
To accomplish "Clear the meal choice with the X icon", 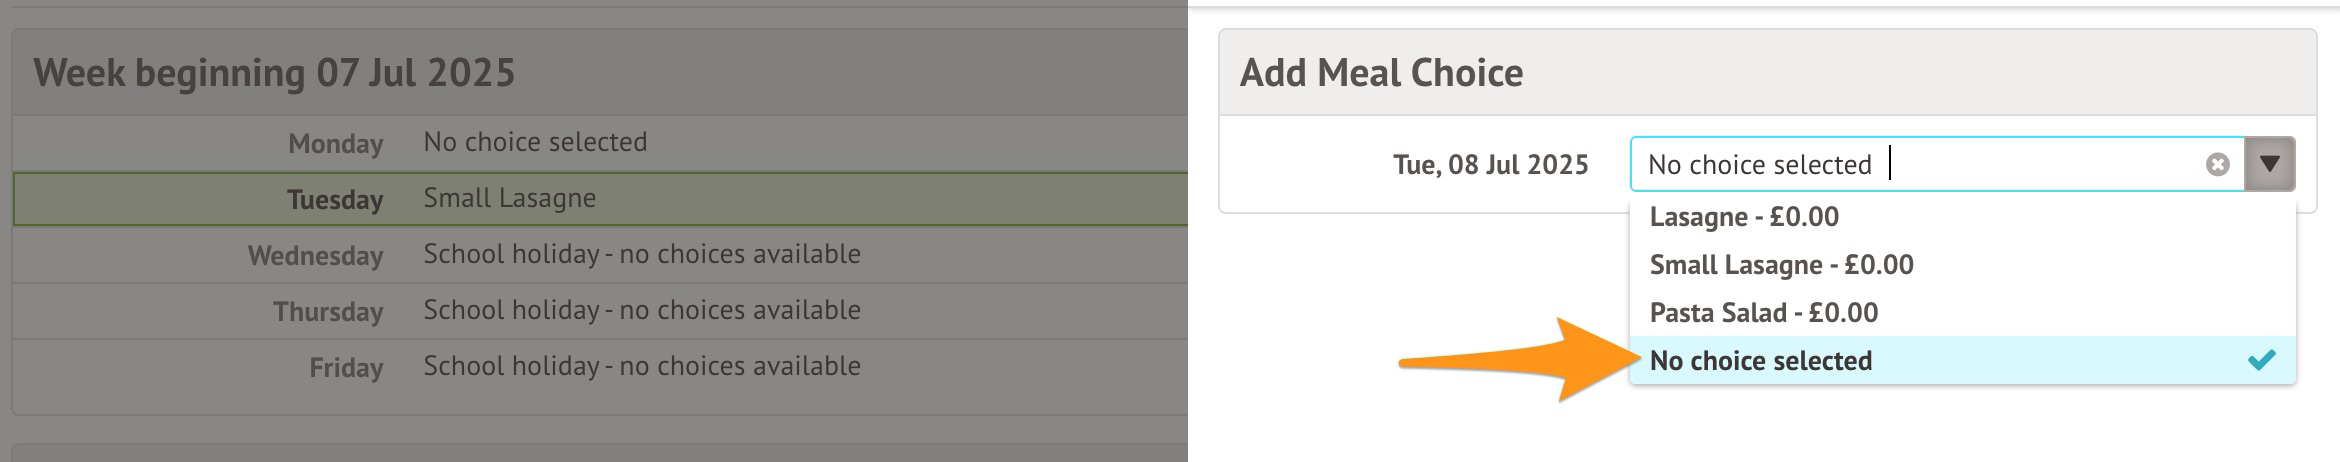I will click(2217, 164).
